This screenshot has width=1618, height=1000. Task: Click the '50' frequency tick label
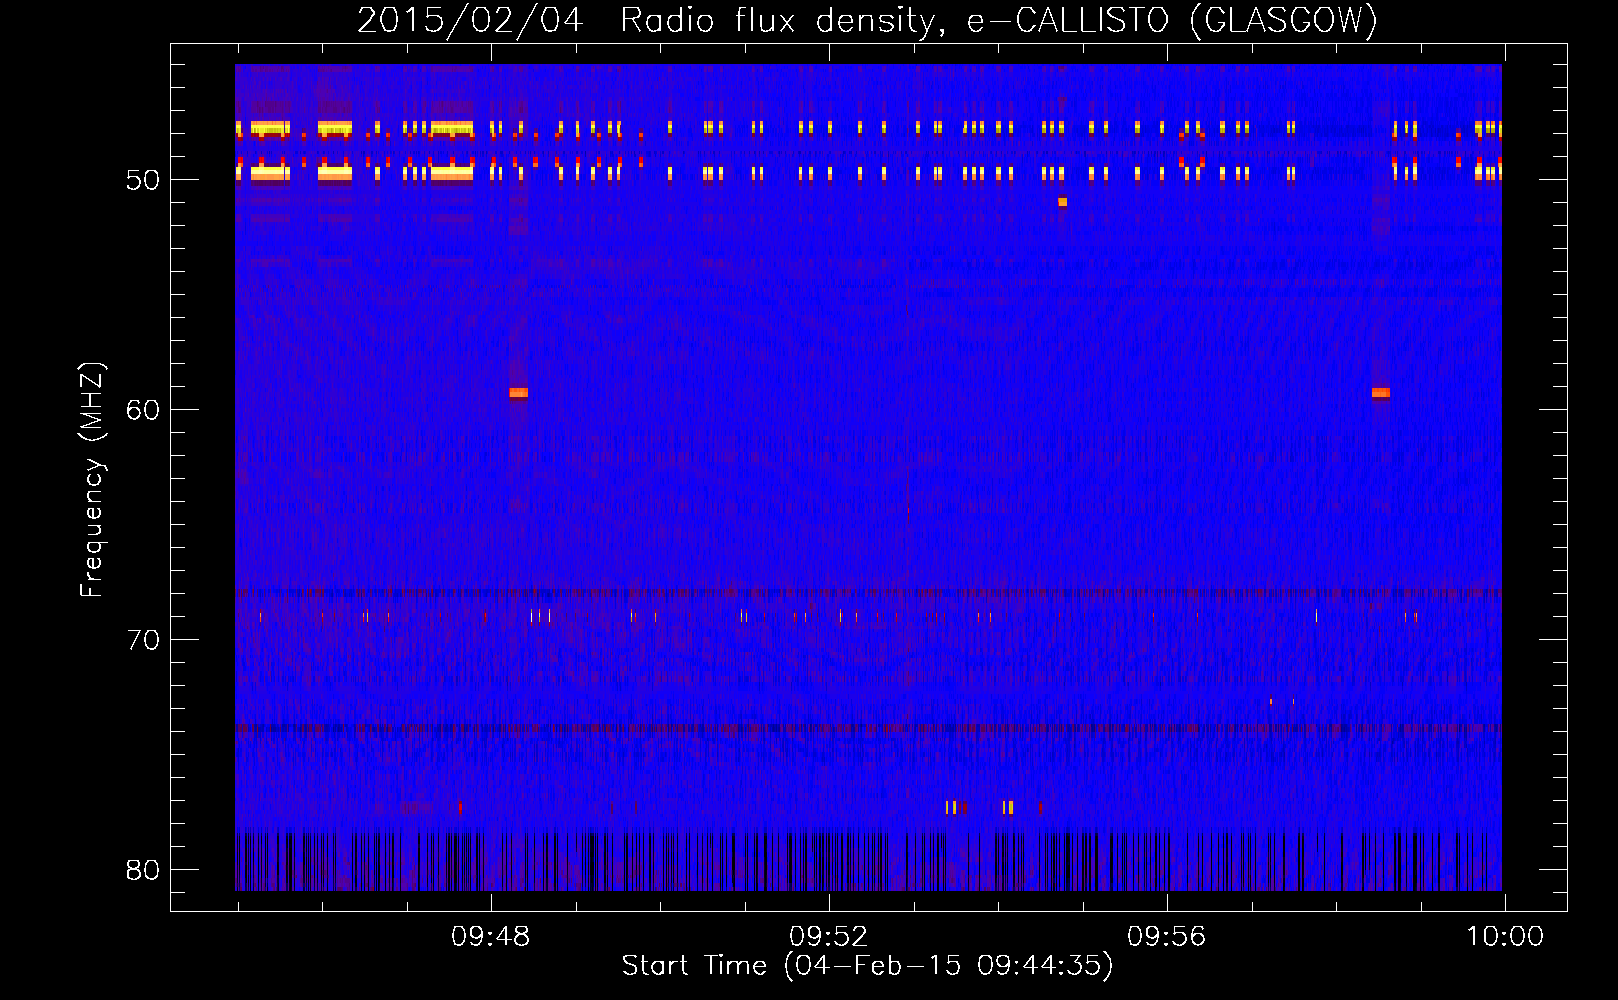coord(143,180)
